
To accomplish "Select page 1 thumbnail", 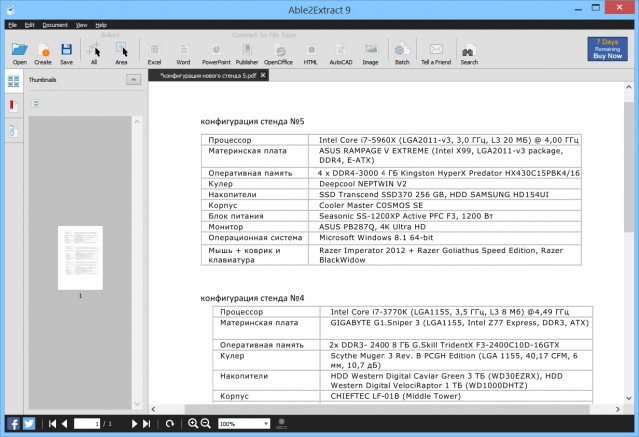I will pos(80,258).
